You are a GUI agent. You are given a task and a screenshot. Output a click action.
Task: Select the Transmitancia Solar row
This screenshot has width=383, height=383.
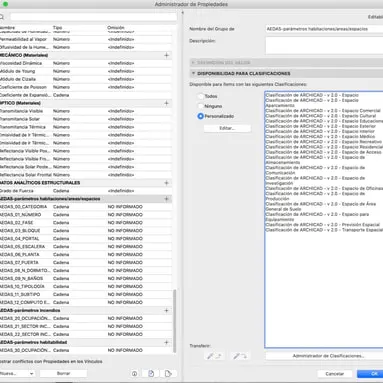[x=86, y=119]
